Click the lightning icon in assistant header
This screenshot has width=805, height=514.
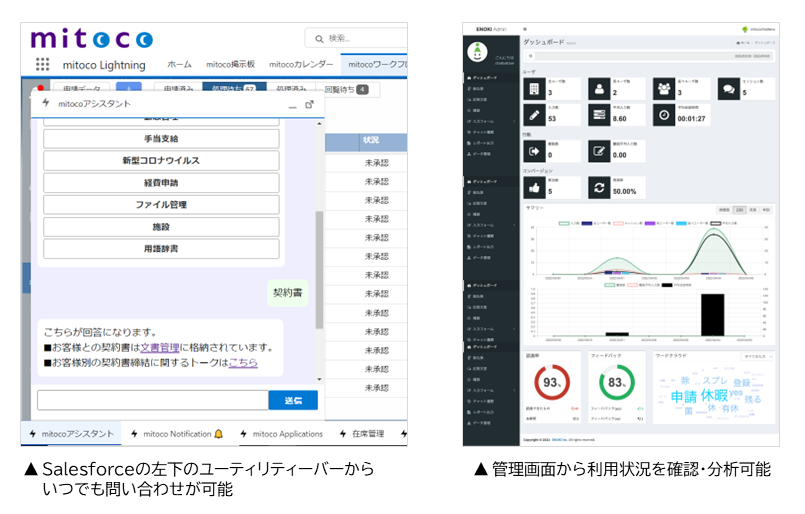point(46,103)
